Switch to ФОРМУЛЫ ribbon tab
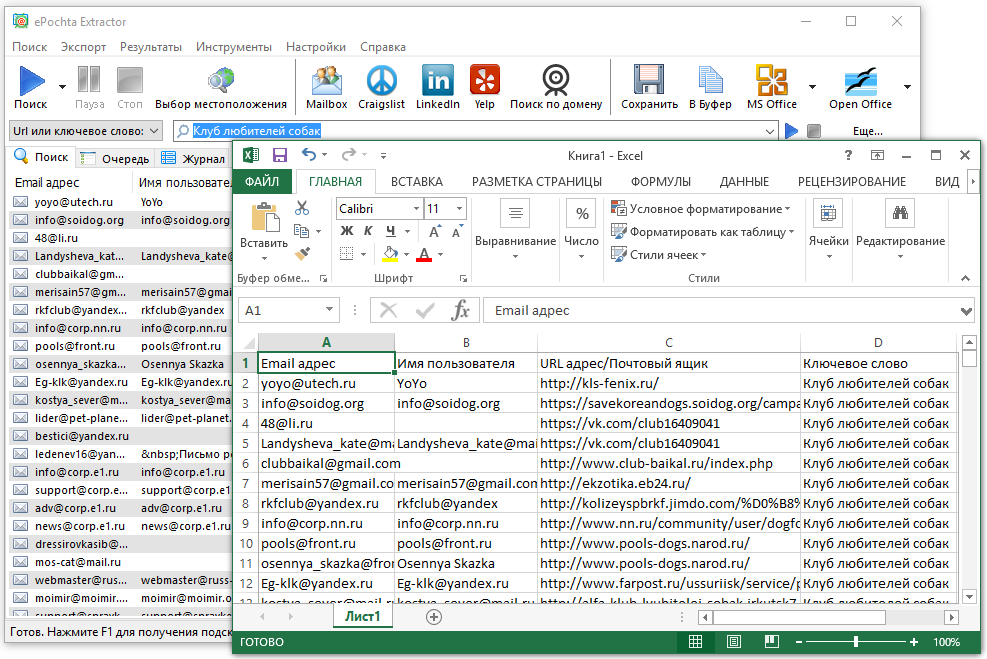Image resolution: width=987 pixels, height=659 pixels. 660,181
